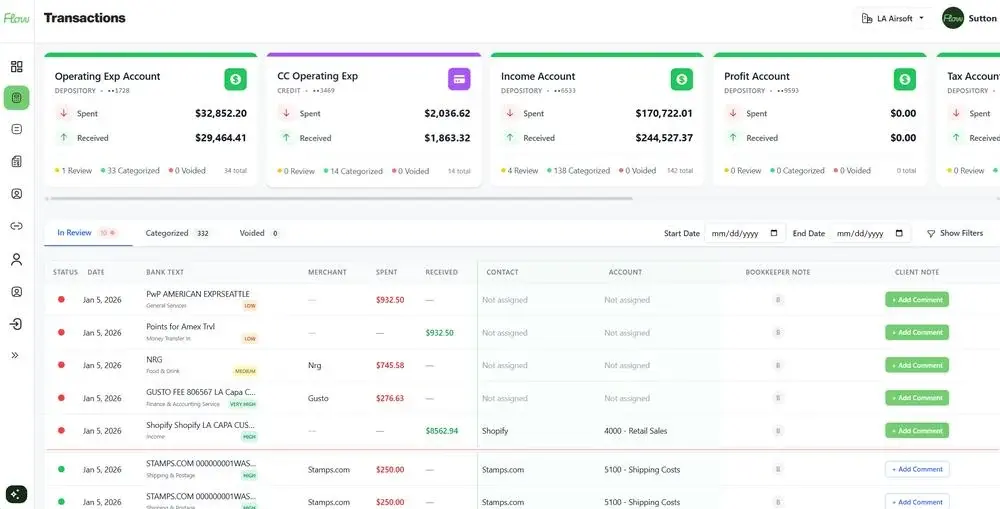Screen dimensions: 1000x509
Task: Open the chain link icon in sidebar
Action: (x=17, y=226)
